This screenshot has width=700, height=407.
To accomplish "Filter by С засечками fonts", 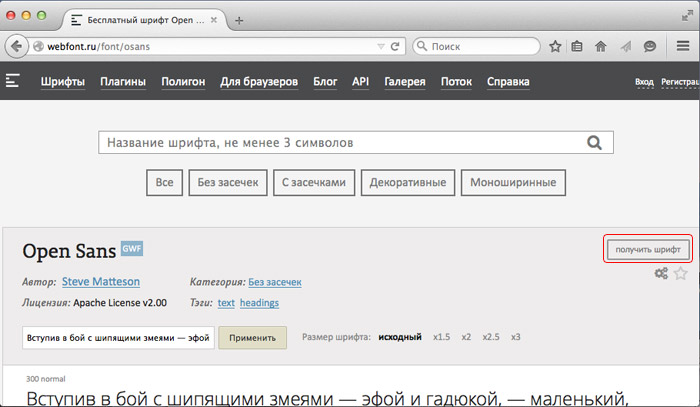I will (314, 183).
